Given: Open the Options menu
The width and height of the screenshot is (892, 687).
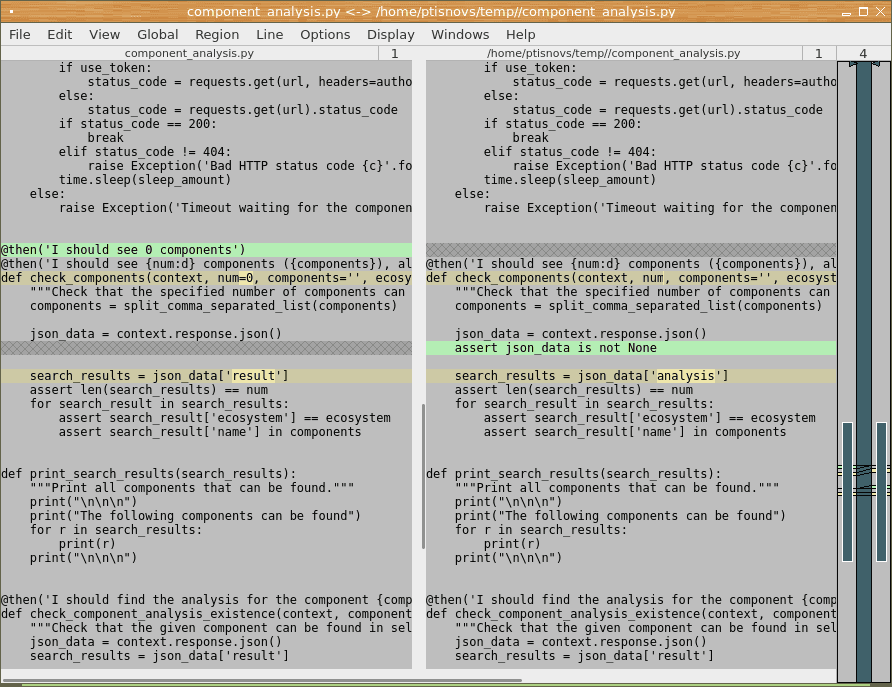Looking at the screenshot, I should coord(325,35).
